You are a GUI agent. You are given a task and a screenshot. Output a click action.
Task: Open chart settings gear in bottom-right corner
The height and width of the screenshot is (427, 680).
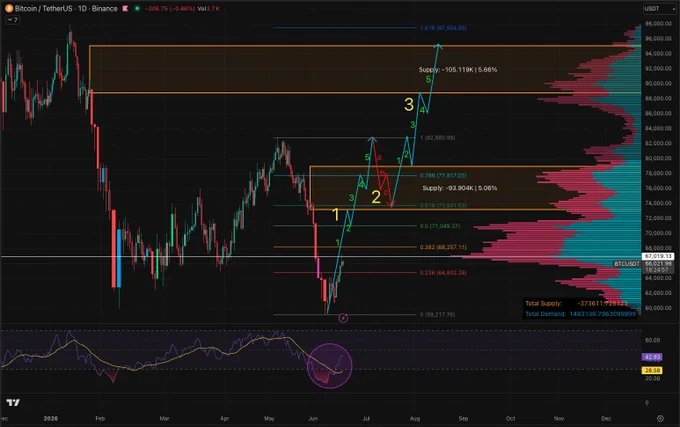[660, 418]
